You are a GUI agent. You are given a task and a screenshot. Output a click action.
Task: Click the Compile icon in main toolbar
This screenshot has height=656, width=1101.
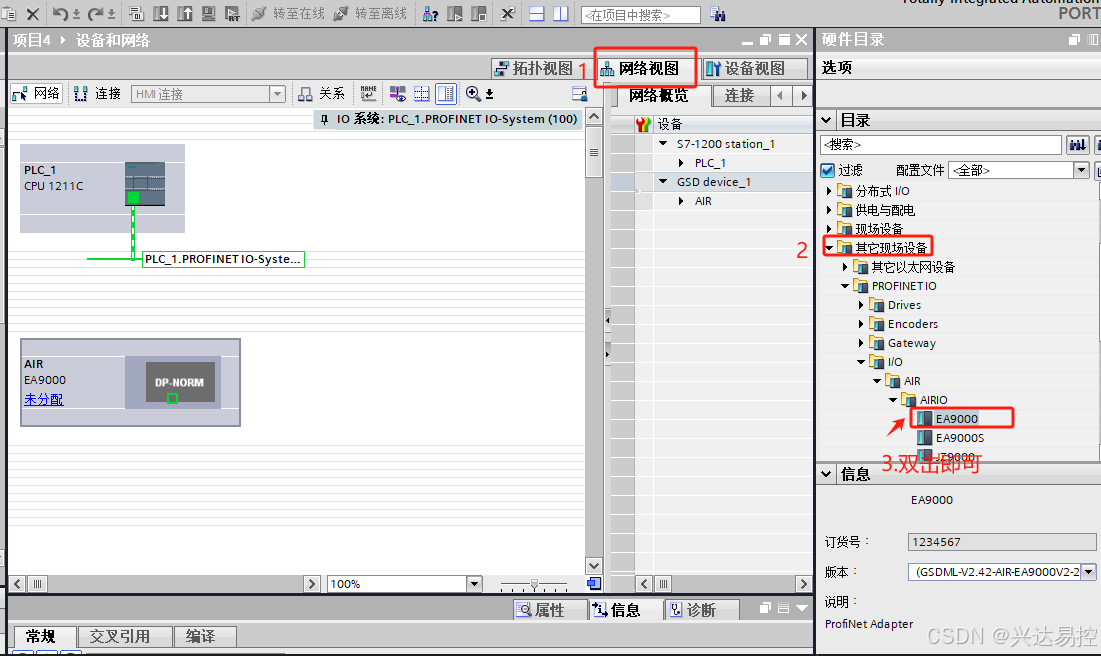coord(136,13)
